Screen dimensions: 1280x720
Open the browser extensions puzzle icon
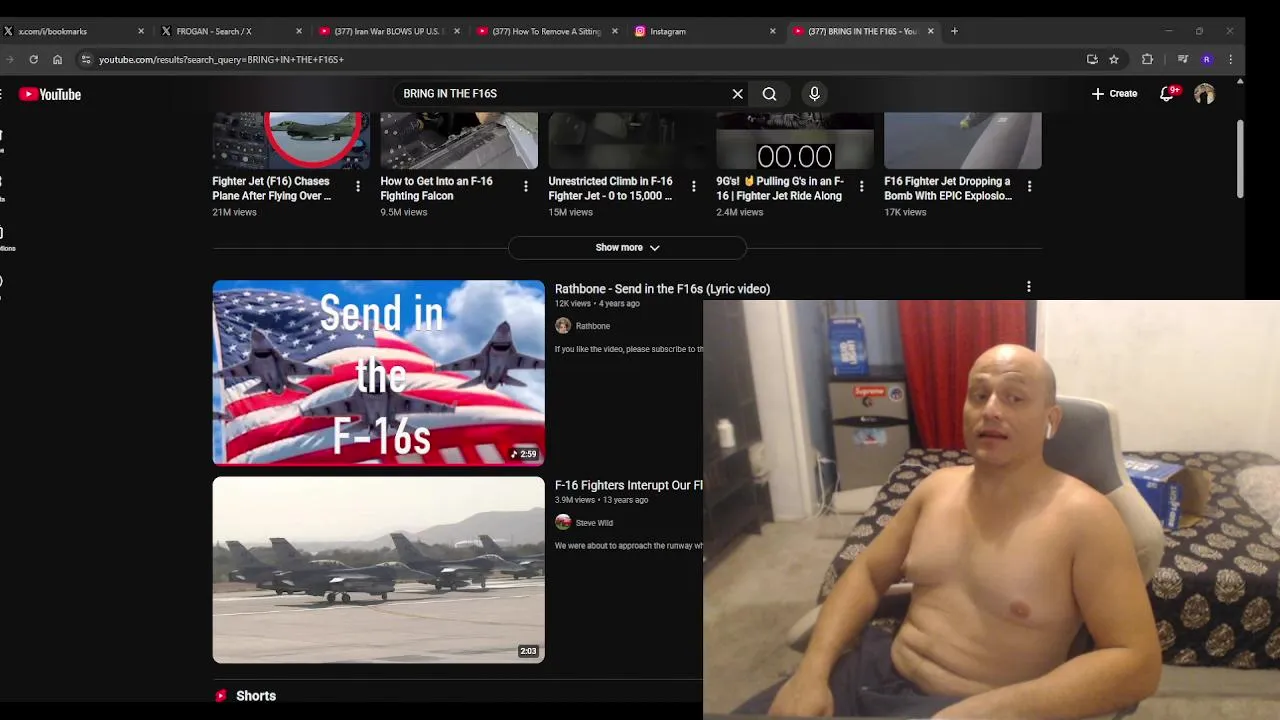tap(1147, 59)
